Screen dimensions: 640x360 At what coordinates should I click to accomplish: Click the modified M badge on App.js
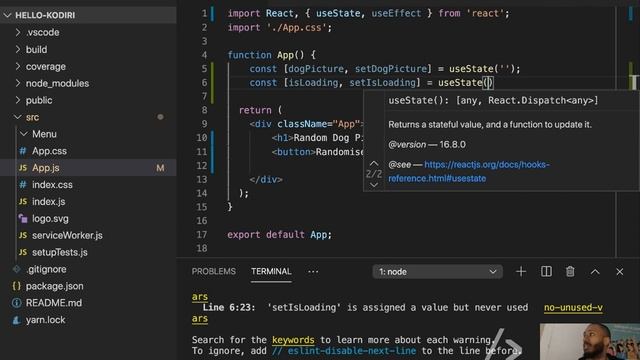point(160,168)
